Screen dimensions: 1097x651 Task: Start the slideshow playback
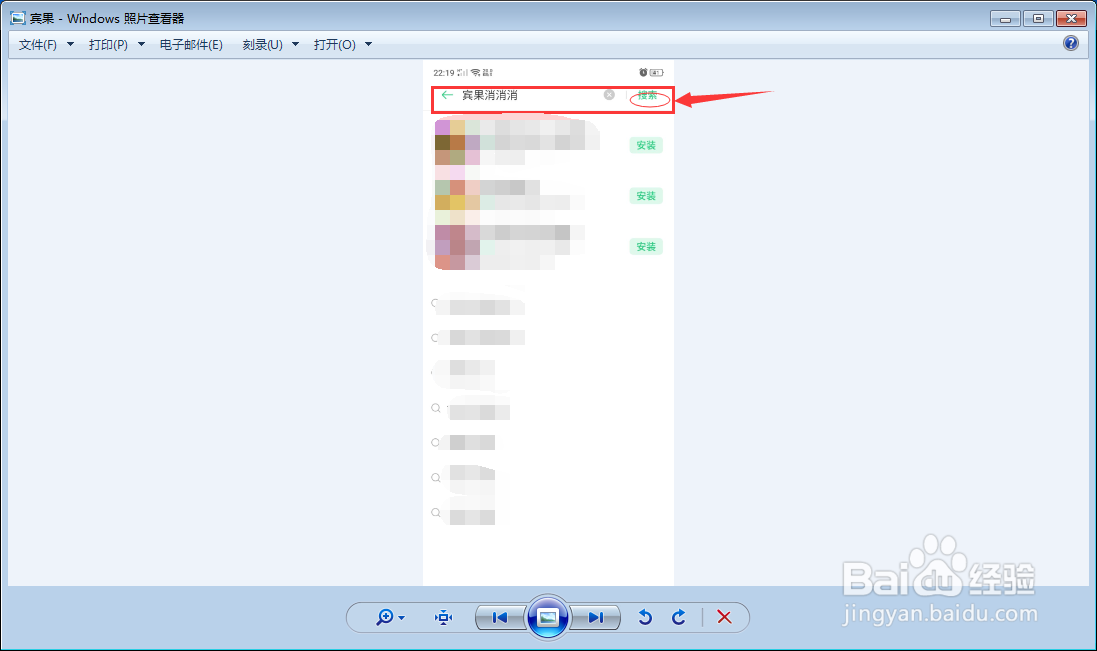[x=547, y=617]
